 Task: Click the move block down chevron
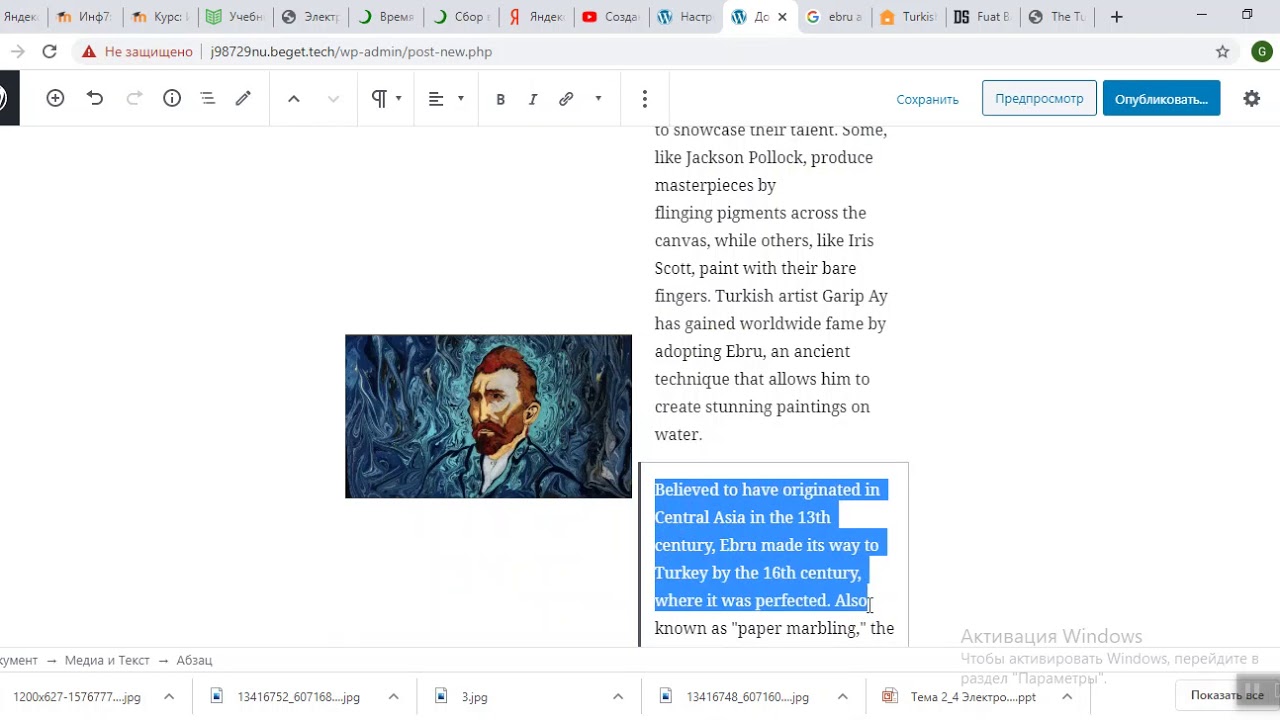[x=334, y=98]
